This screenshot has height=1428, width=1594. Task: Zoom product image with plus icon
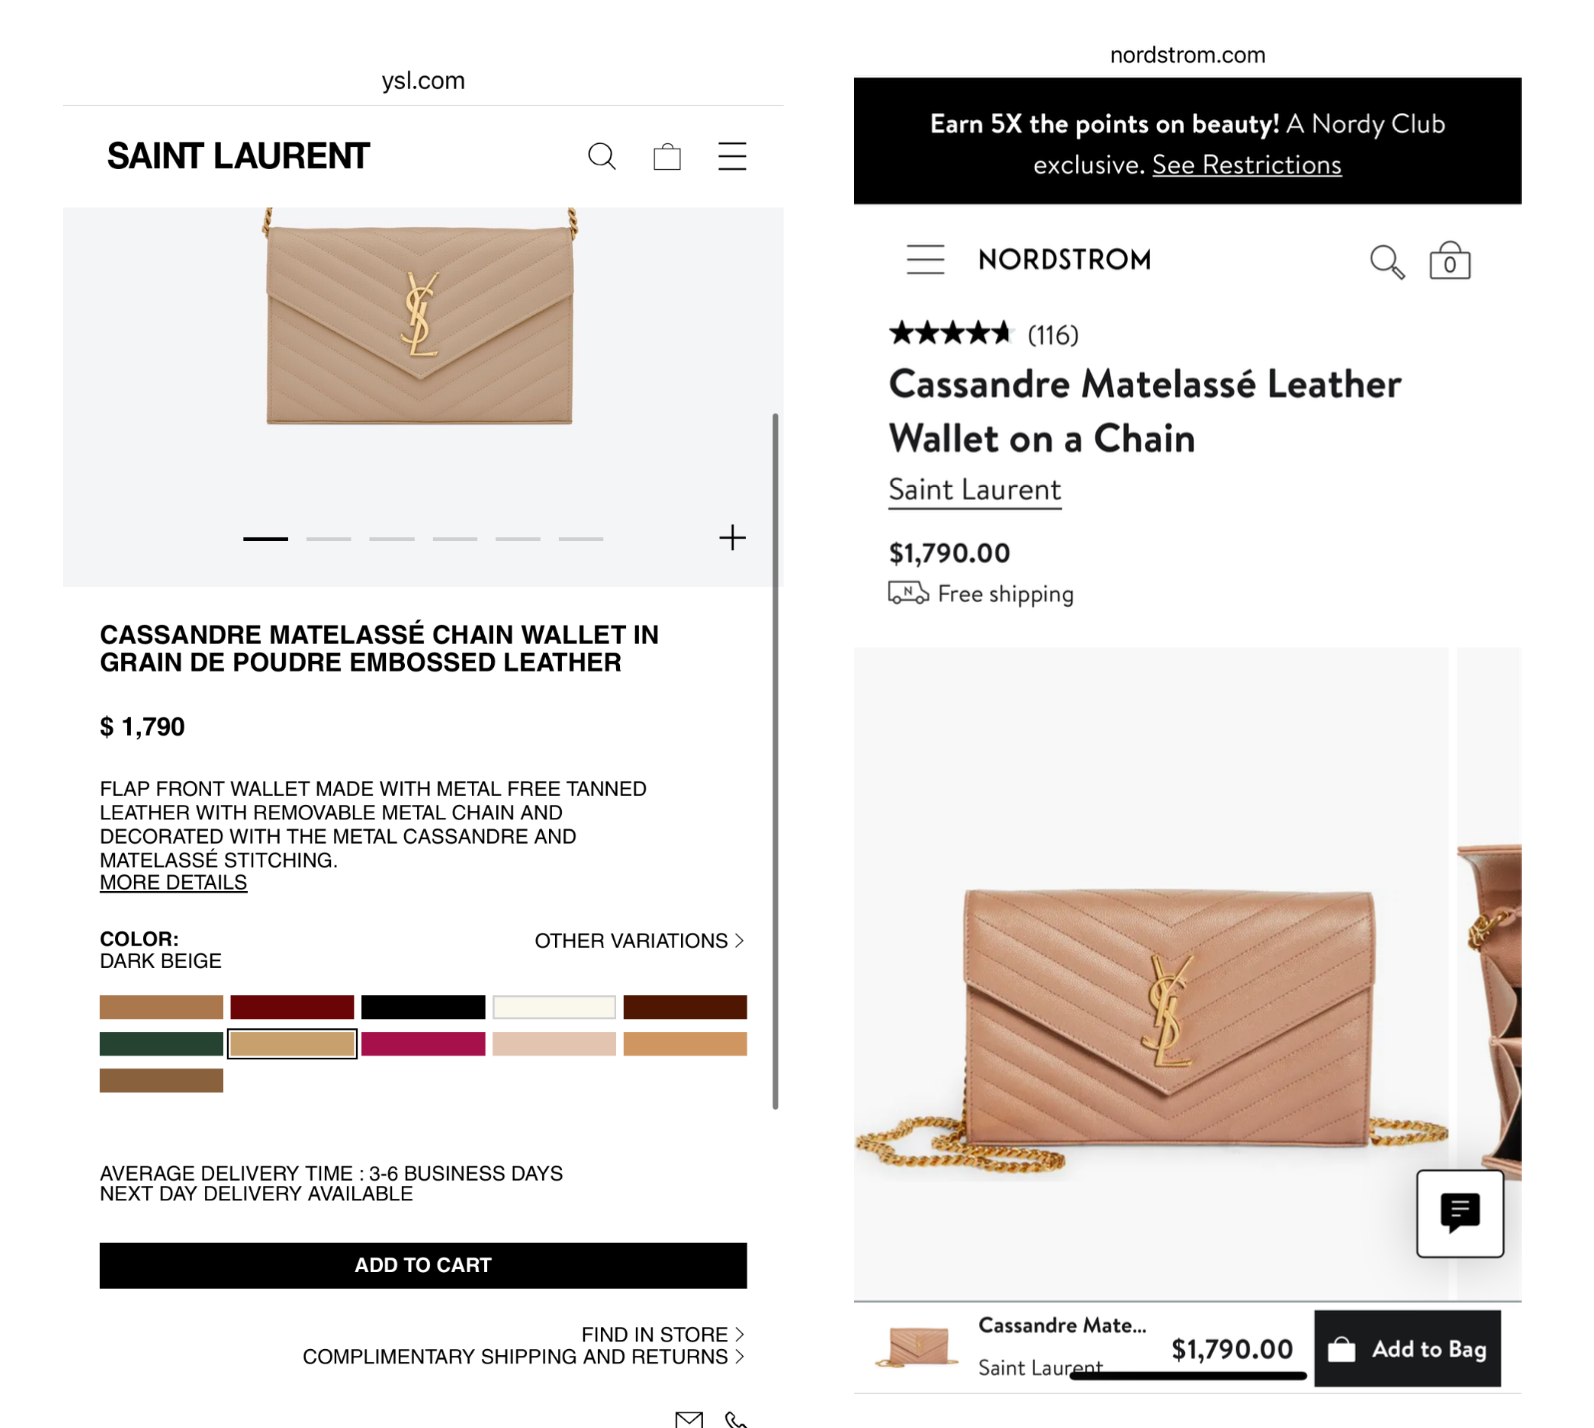point(732,538)
